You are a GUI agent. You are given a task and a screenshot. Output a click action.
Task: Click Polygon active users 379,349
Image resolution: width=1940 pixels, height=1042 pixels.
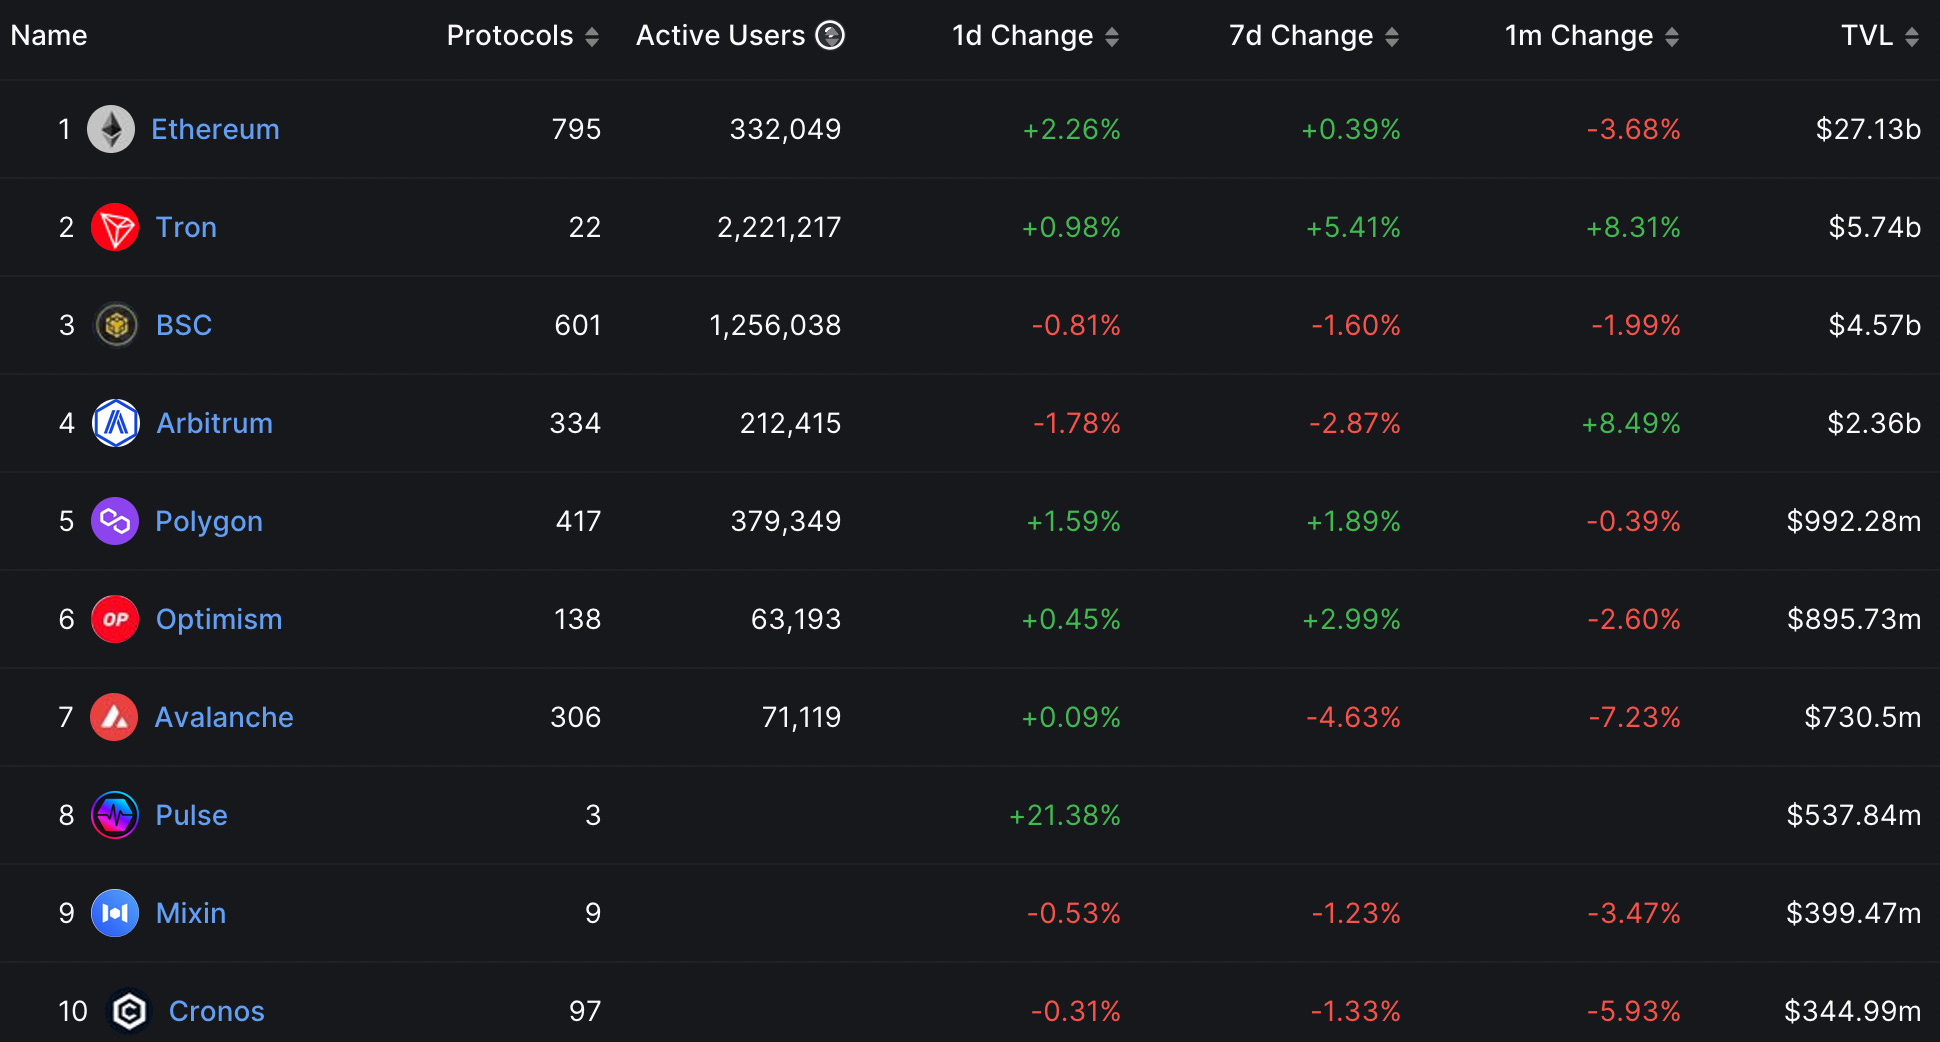tap(785, 521)
